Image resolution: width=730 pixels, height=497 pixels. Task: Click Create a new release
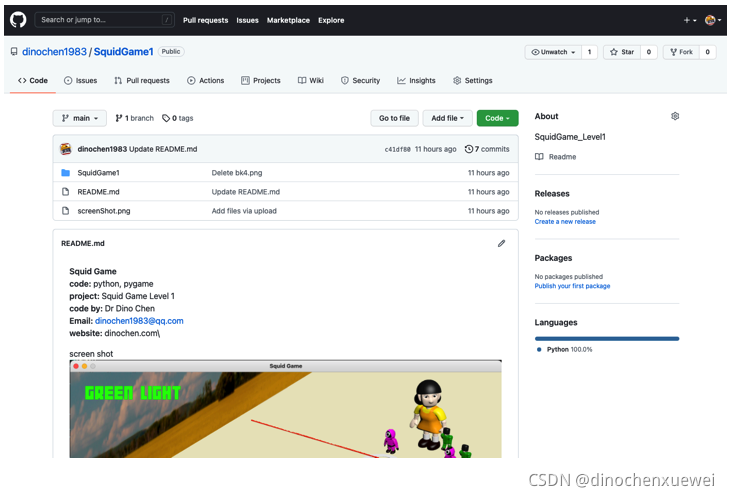pos(565,222)
